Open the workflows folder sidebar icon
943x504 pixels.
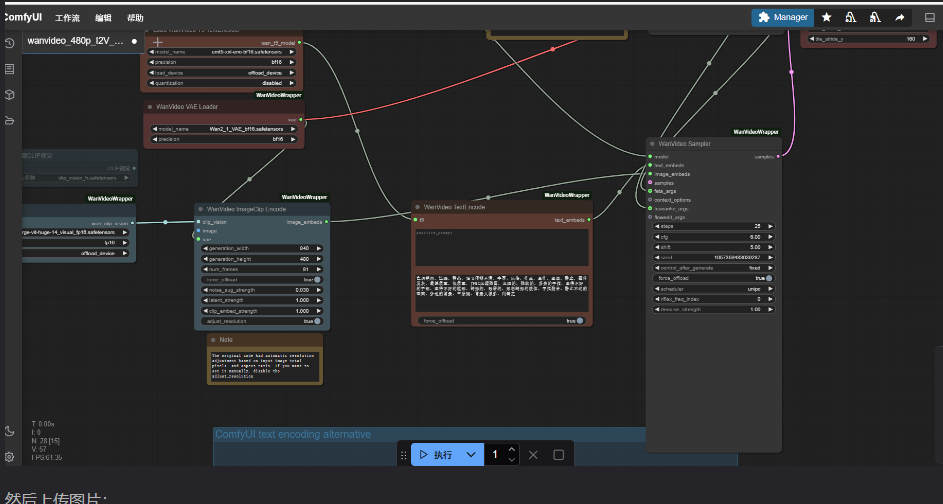9,121
